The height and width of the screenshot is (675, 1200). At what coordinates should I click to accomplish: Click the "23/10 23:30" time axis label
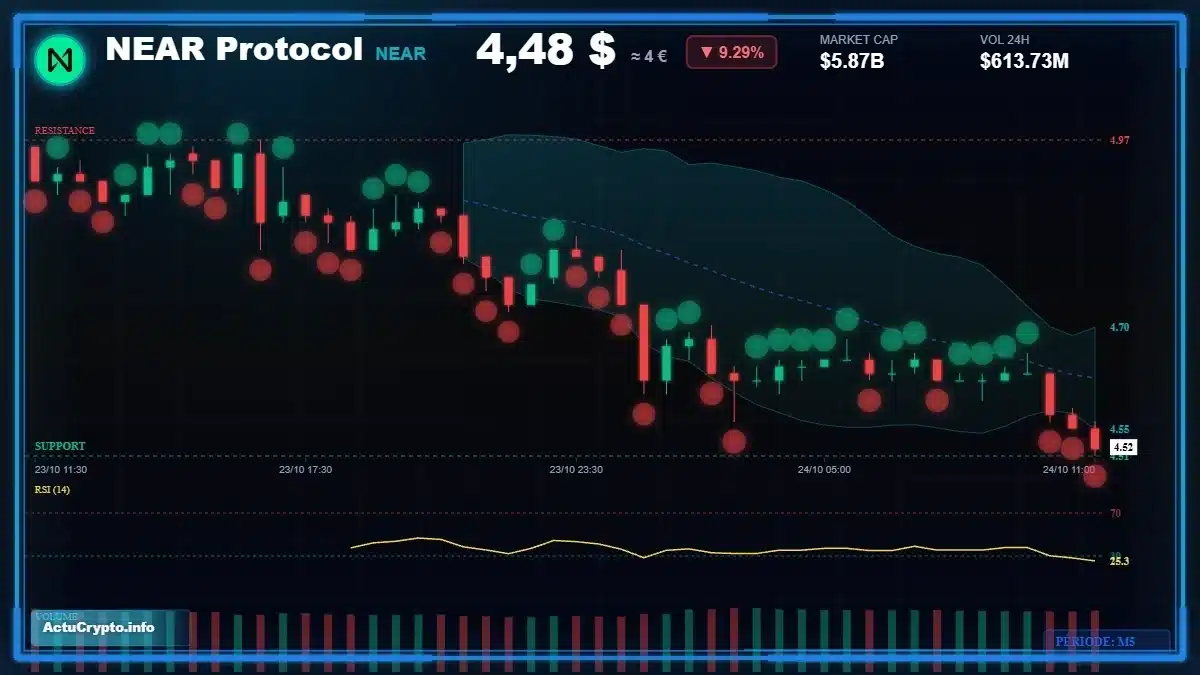point(576,469)
